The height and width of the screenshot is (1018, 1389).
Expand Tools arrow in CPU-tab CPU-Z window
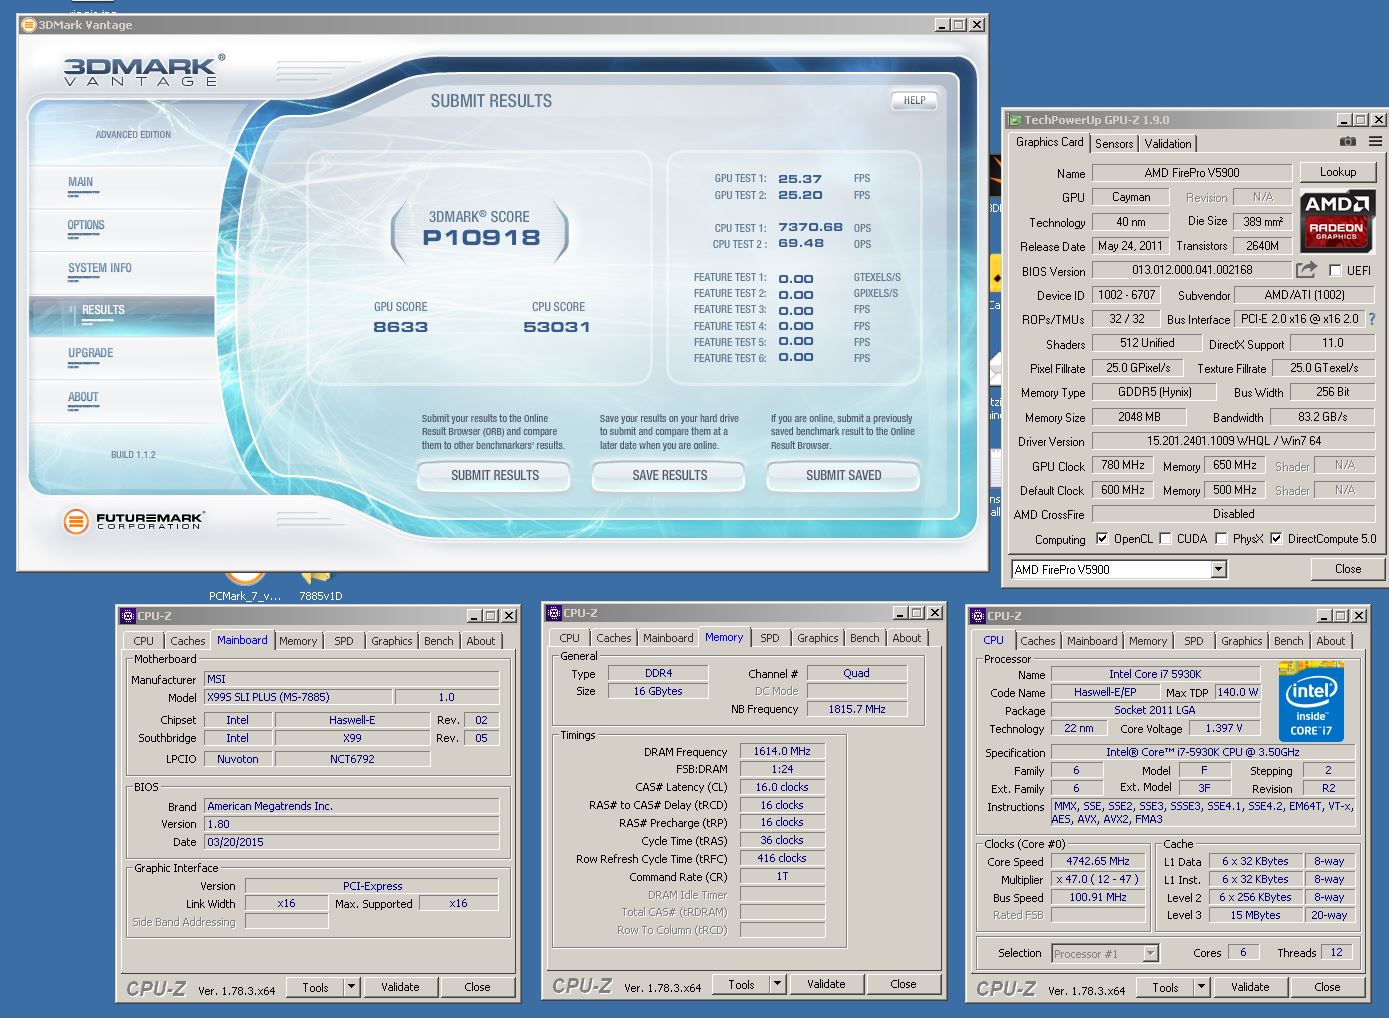coord(1201,987)
